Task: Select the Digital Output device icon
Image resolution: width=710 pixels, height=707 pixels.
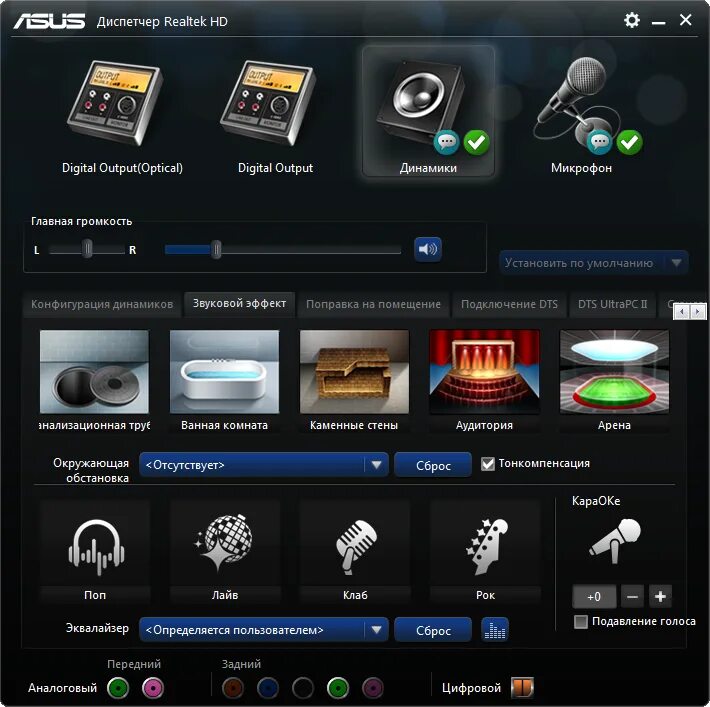Action: pyautogui.click(x=270, y=103)
